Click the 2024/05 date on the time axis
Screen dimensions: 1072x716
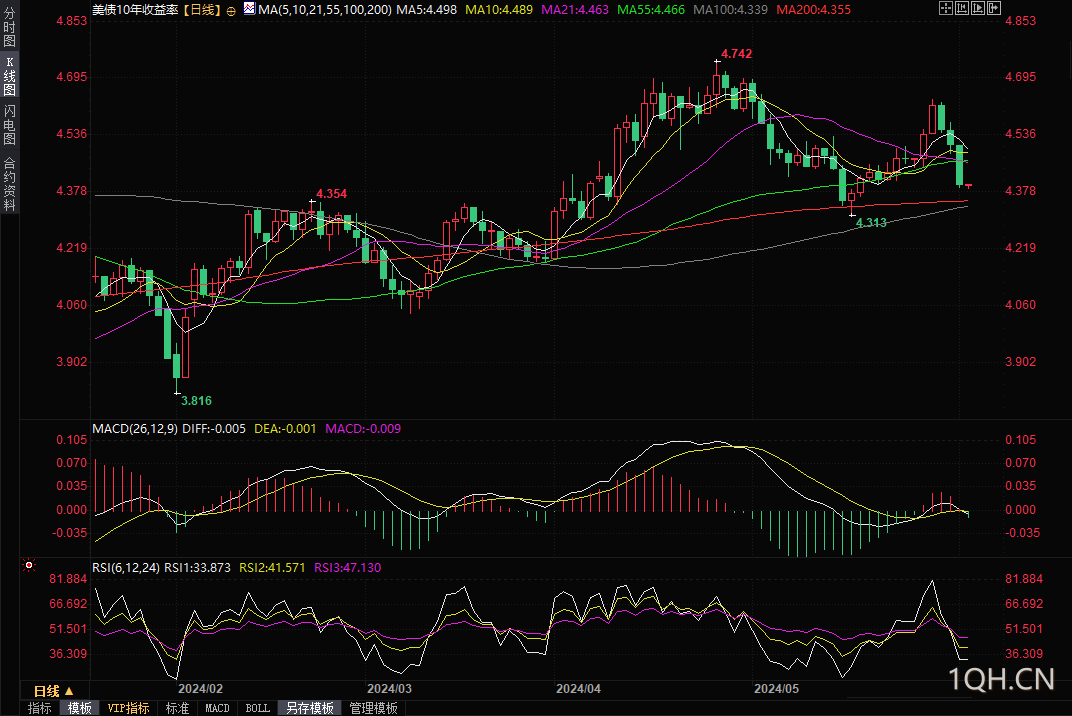coord(776,689)
